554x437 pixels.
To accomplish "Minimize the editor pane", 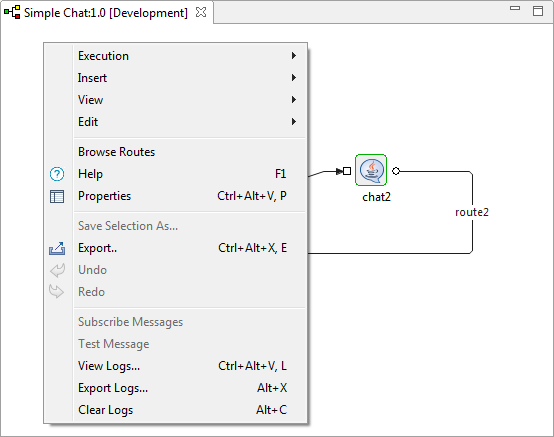I will pos(515,8).
